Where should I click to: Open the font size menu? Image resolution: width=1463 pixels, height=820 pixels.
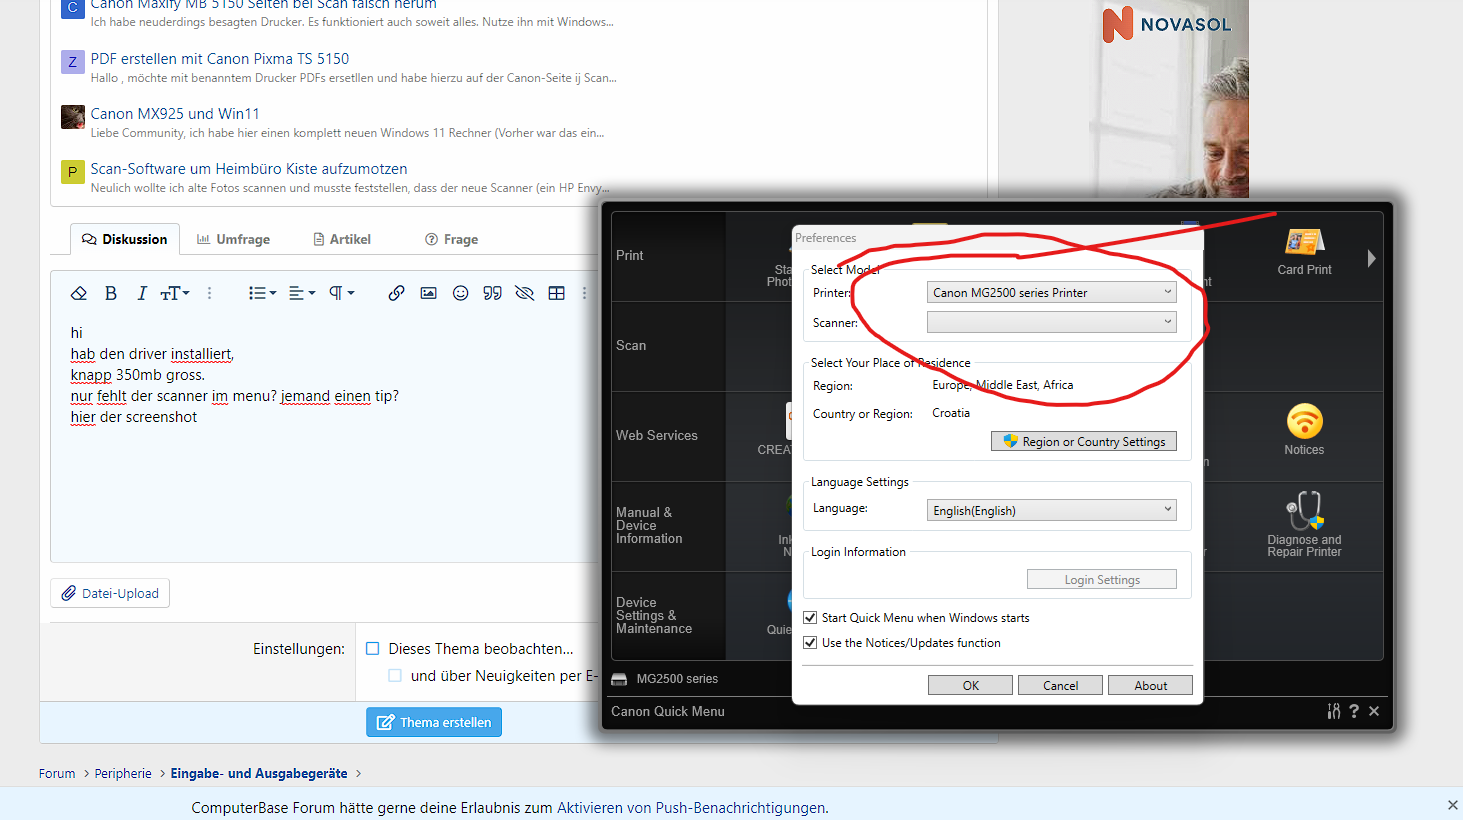[175, 293]
